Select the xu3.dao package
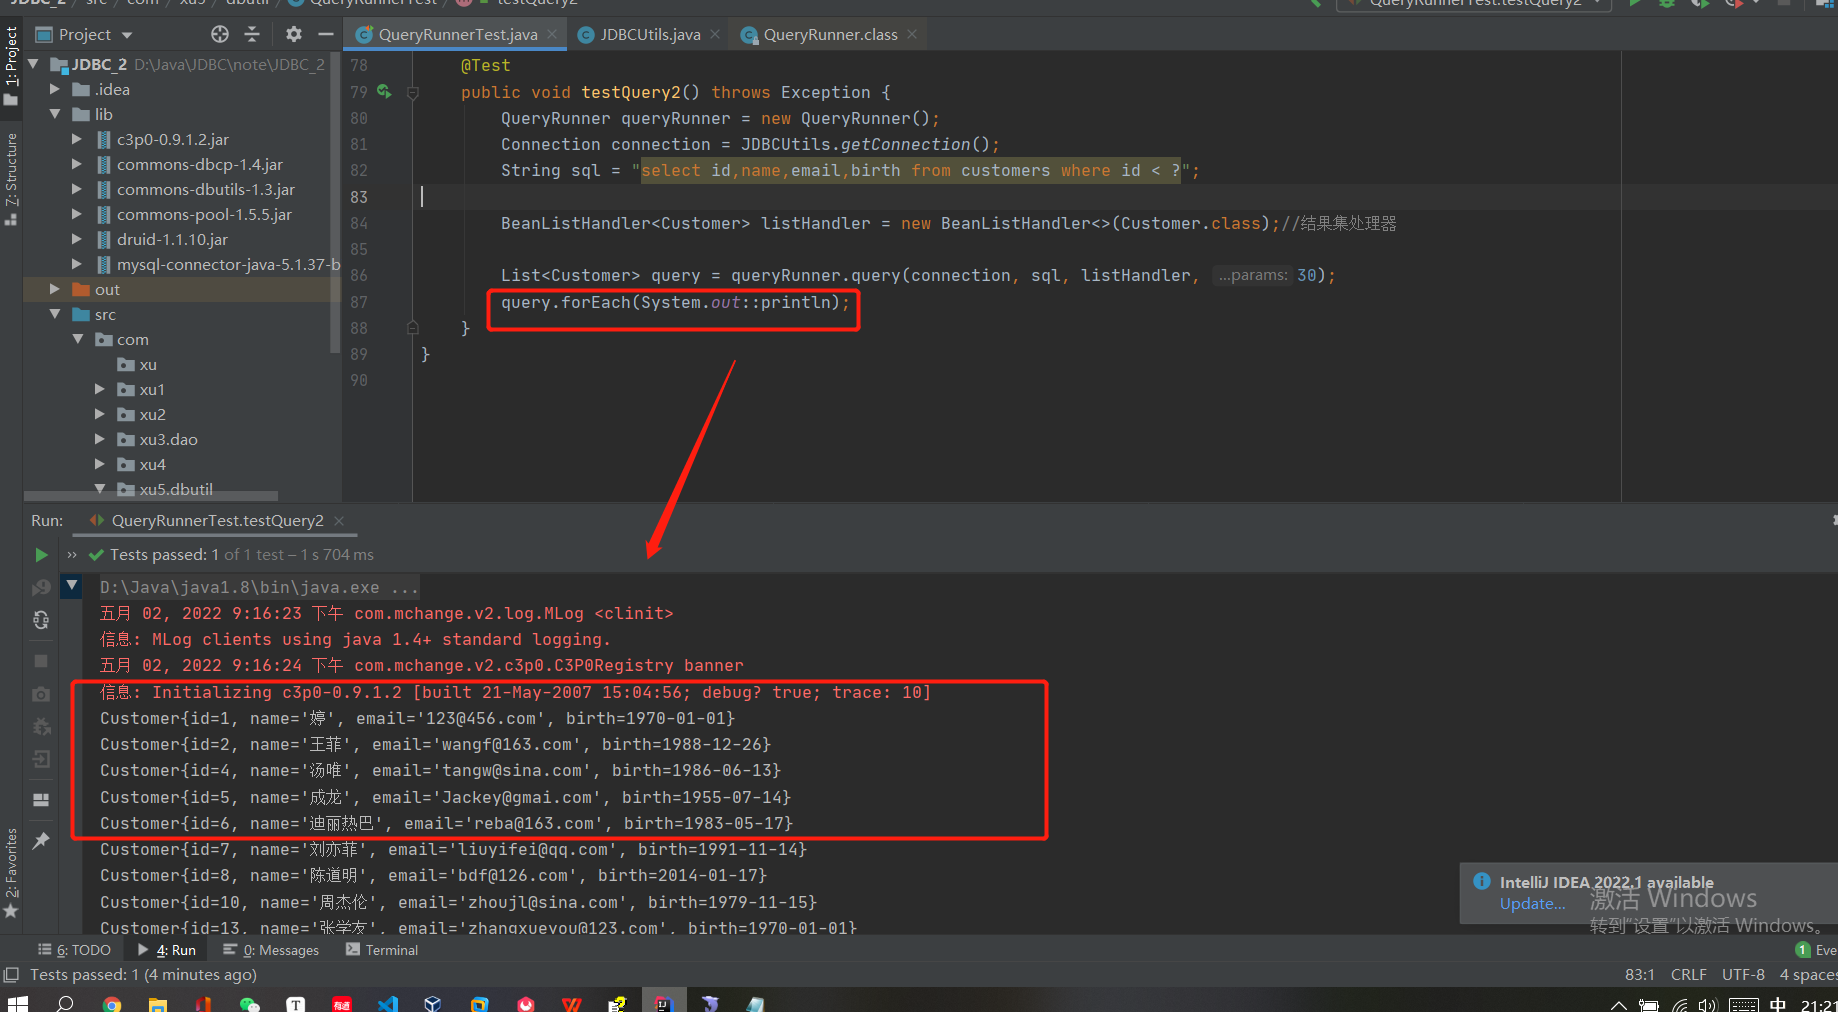Viewport: 1838px width, 1012px height. 168,439
